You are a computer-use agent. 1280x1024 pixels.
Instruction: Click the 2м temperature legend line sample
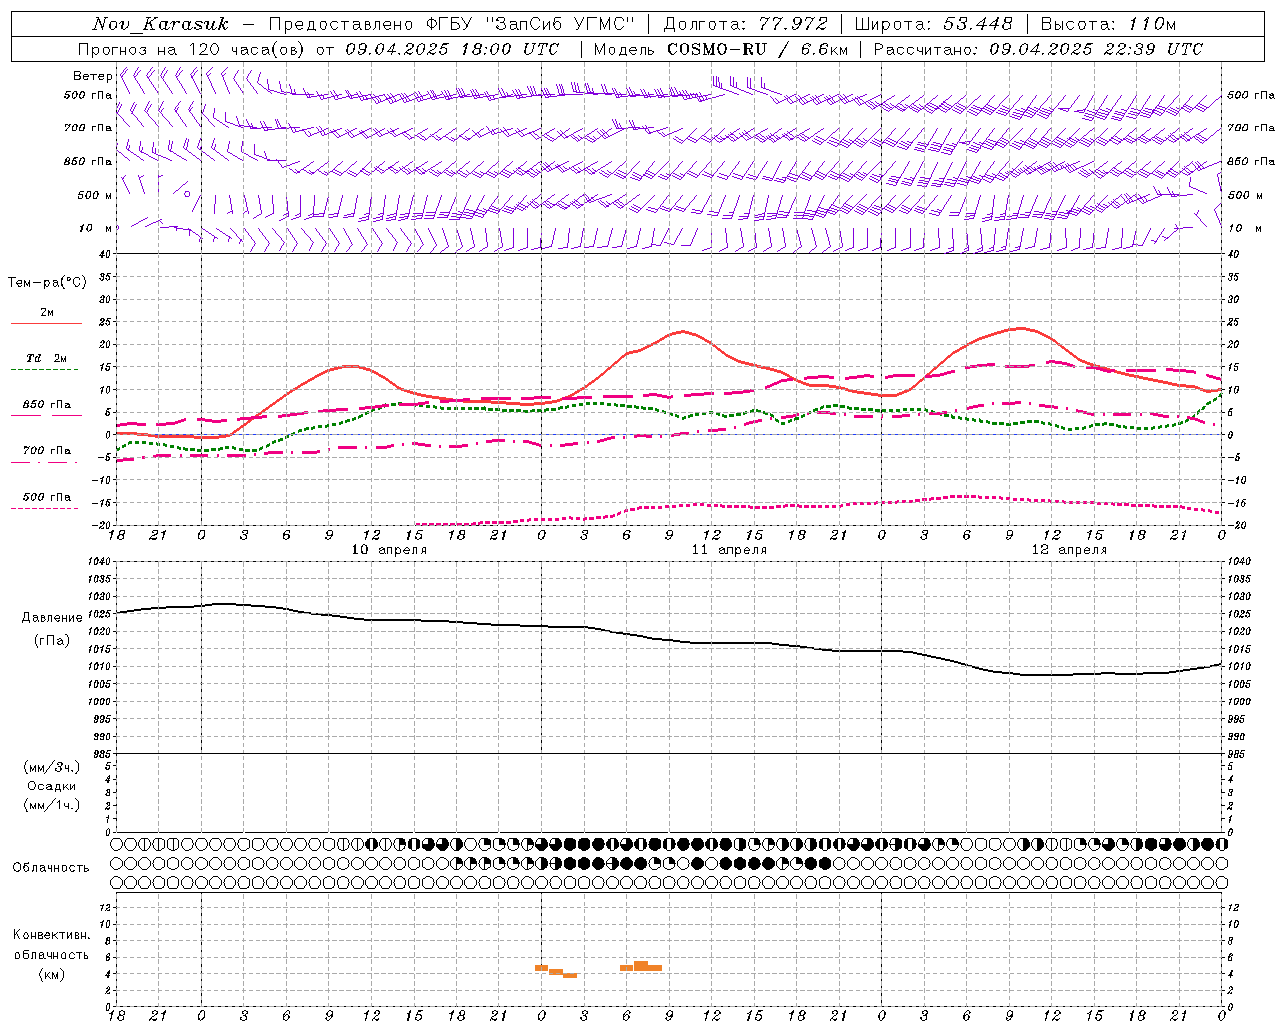point(46,324)
